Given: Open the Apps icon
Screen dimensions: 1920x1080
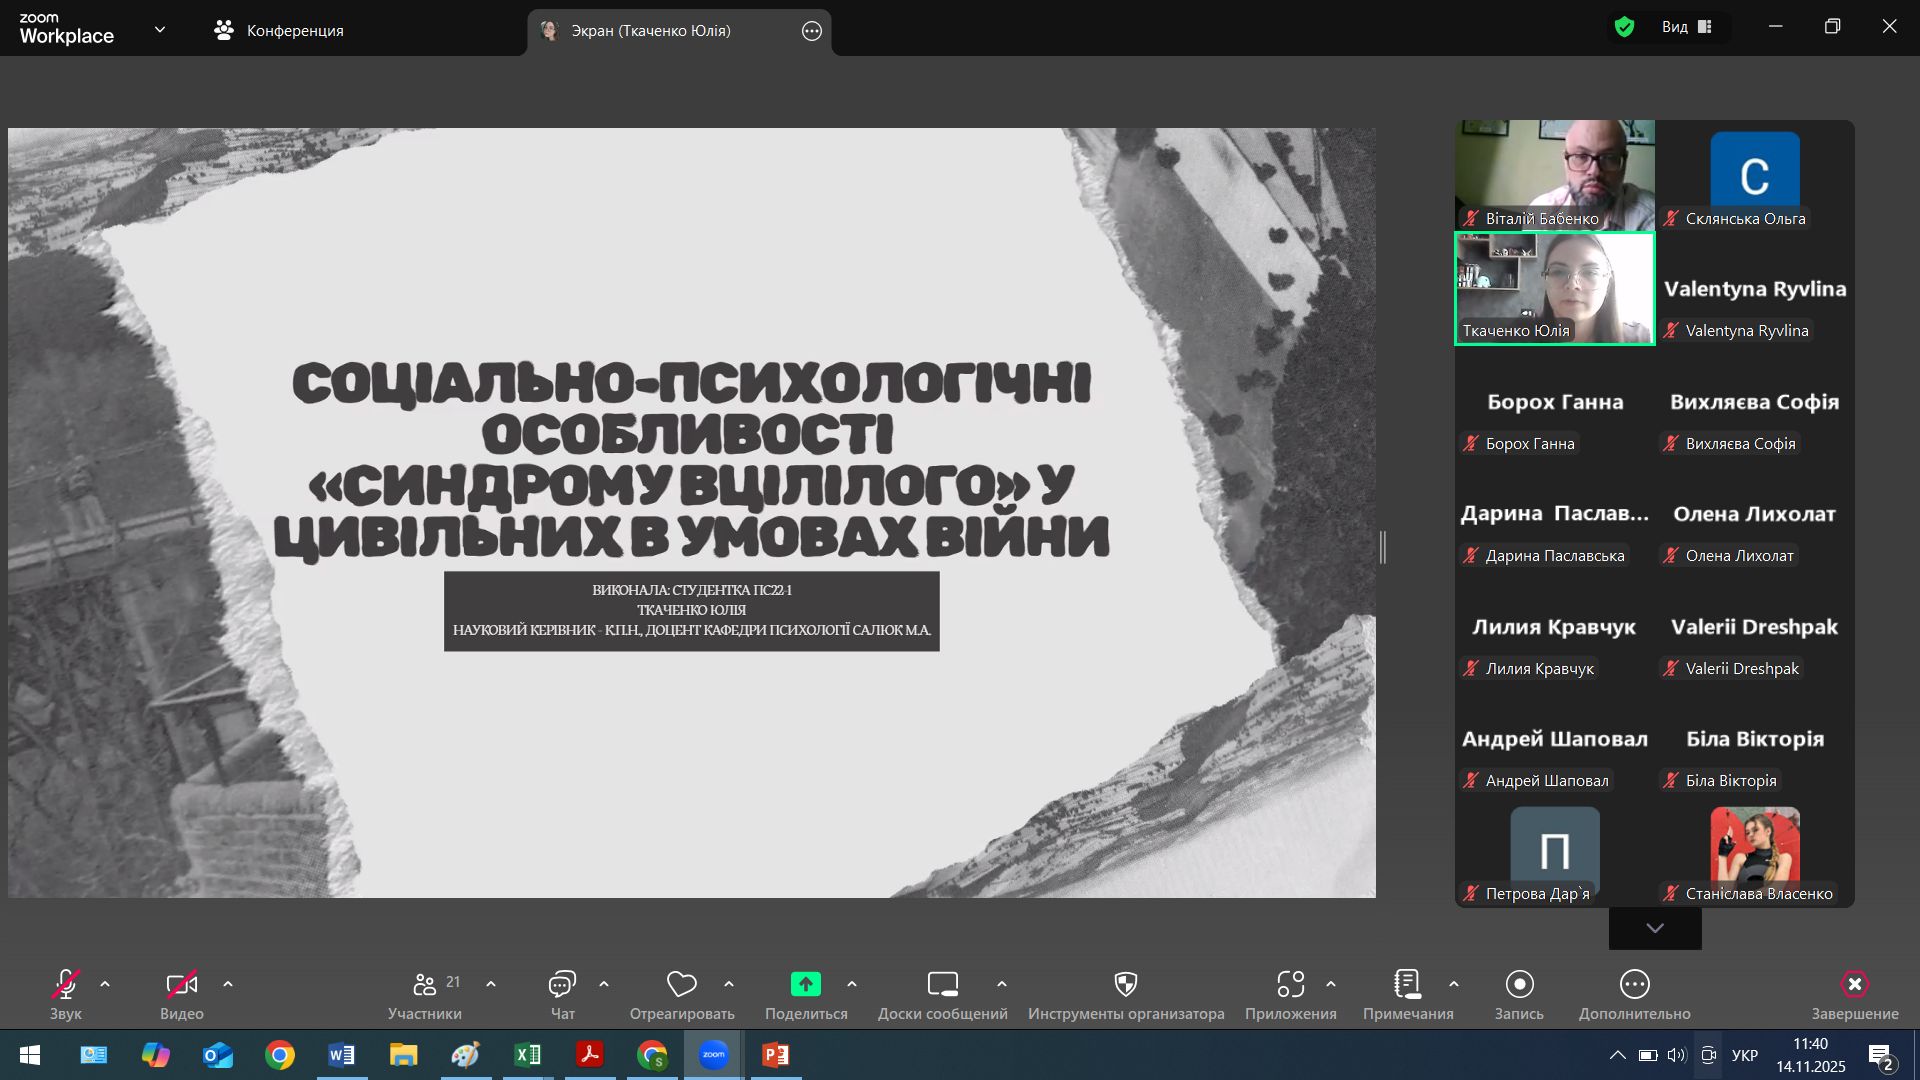Looking at the screenshot, I should click(1290, 985).
